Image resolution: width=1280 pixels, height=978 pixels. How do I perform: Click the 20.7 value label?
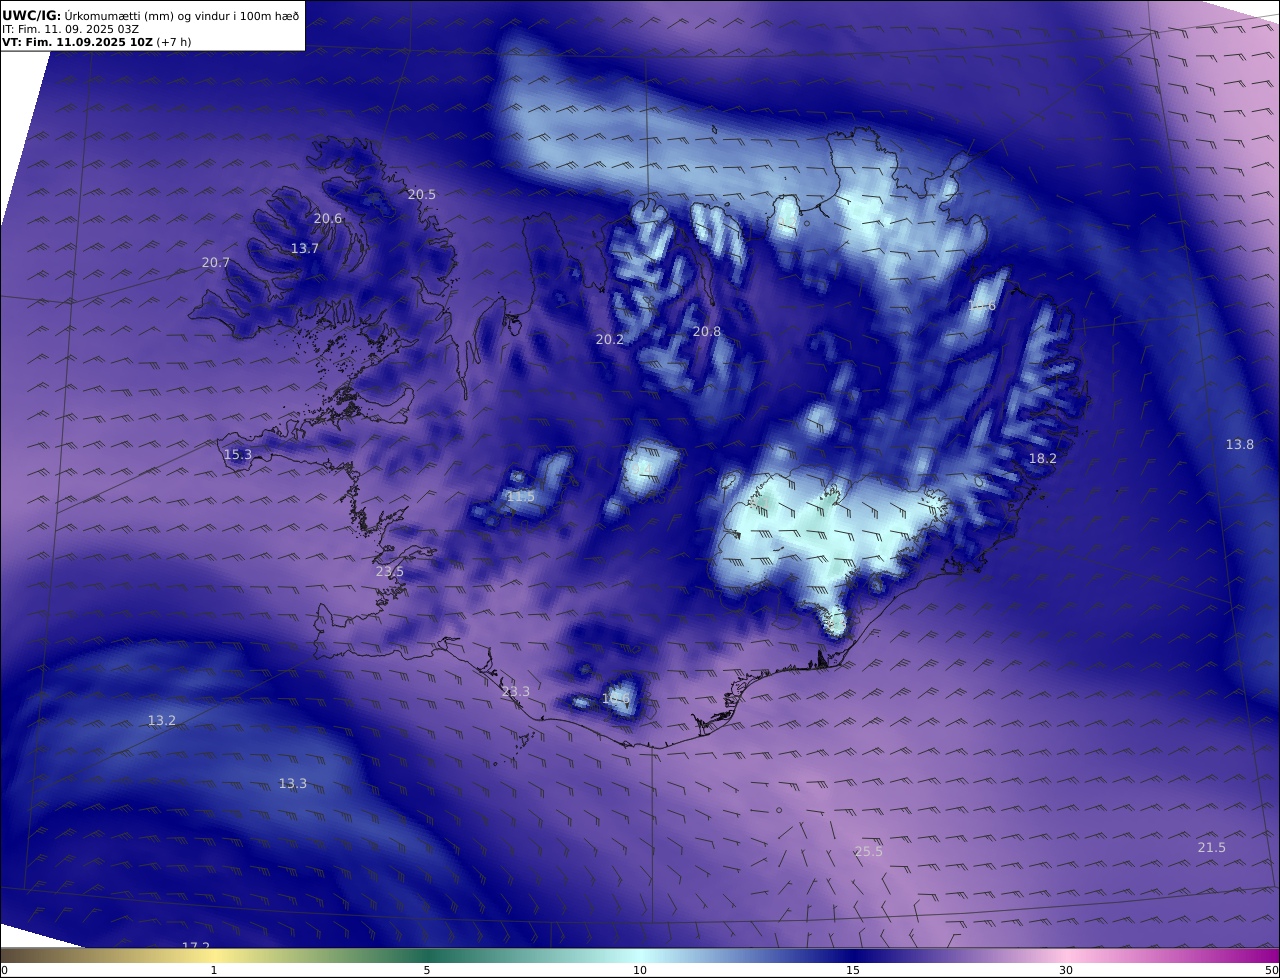point(216,263)
